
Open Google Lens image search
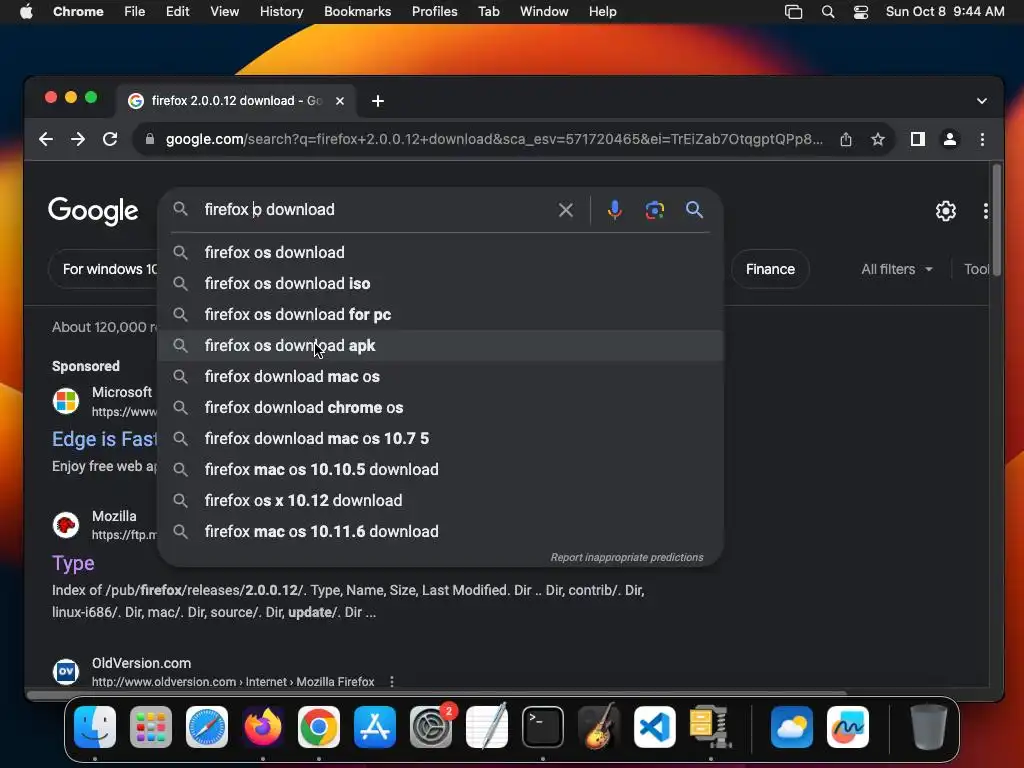point(654,210)
